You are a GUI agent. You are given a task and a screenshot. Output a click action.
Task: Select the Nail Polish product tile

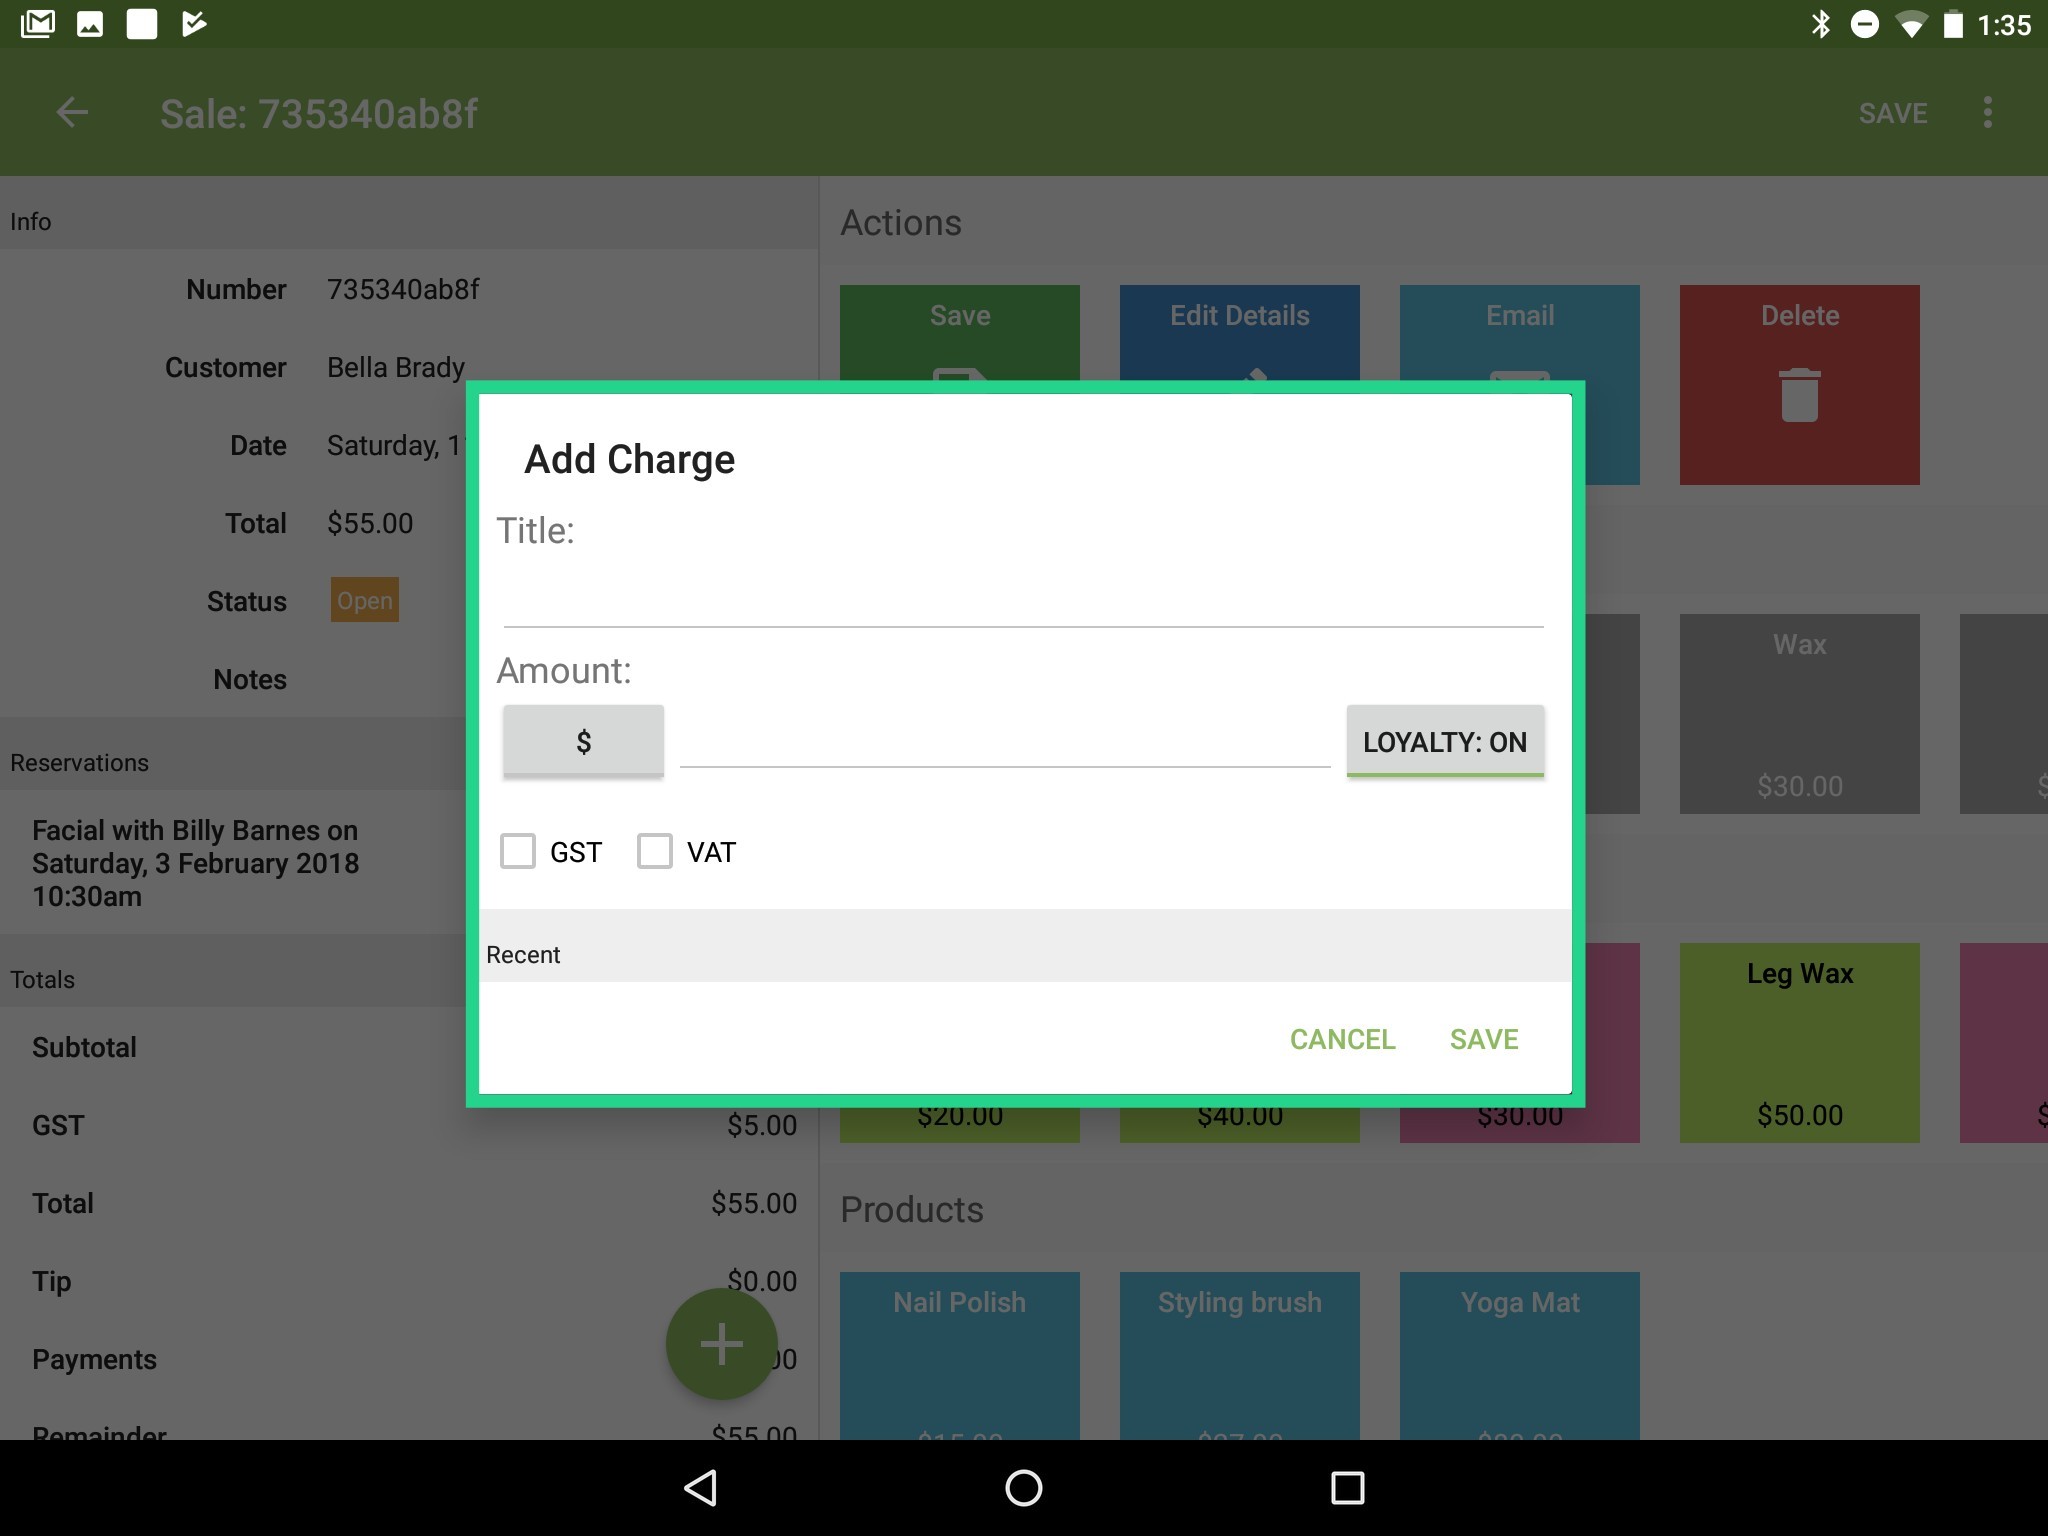960,1356
